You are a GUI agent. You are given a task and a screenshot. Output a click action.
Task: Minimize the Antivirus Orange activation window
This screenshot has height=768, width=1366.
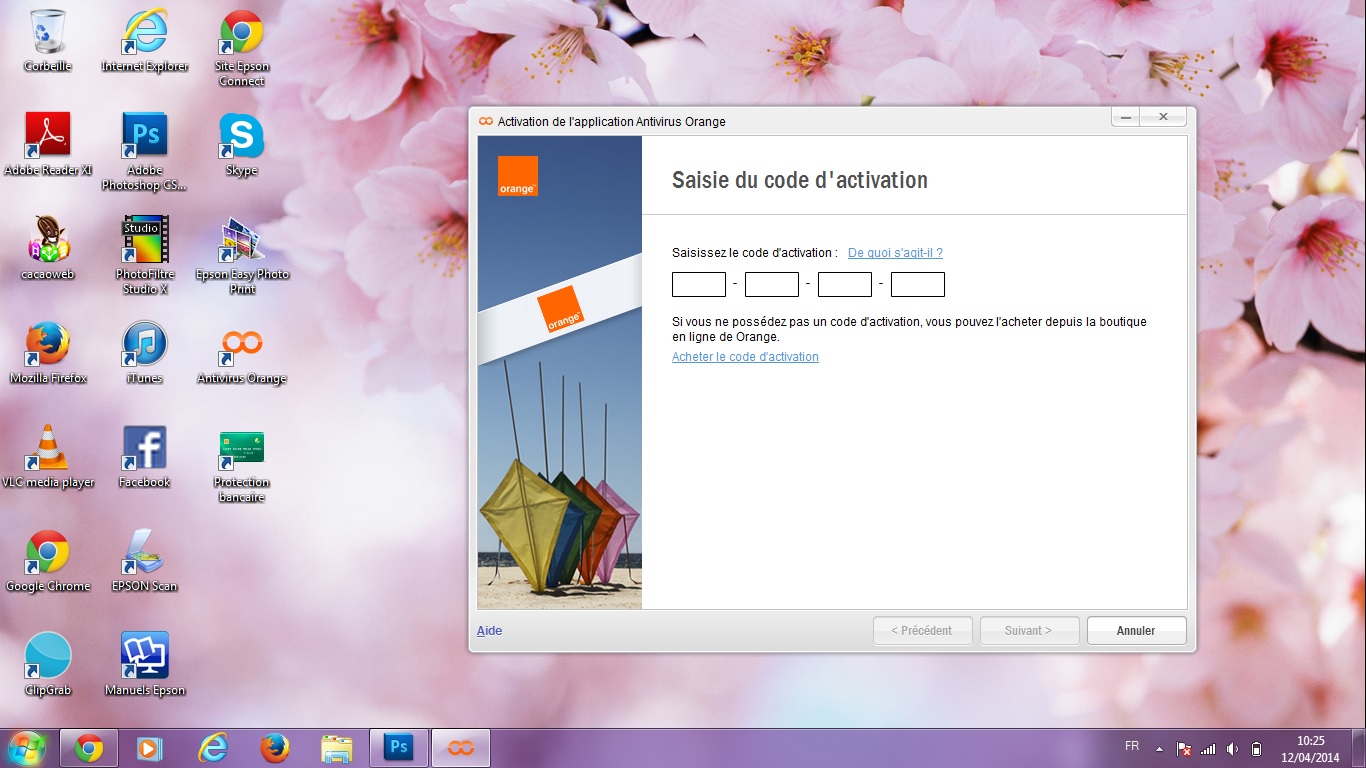click(1126, 117)
